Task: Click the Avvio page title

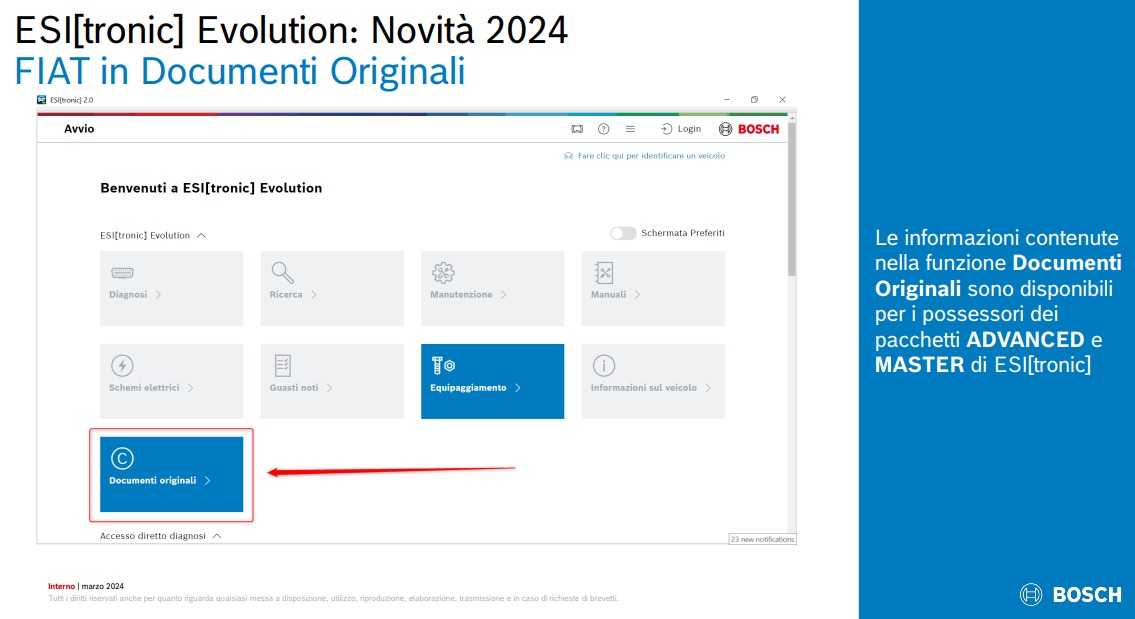Action: [79, 129]
